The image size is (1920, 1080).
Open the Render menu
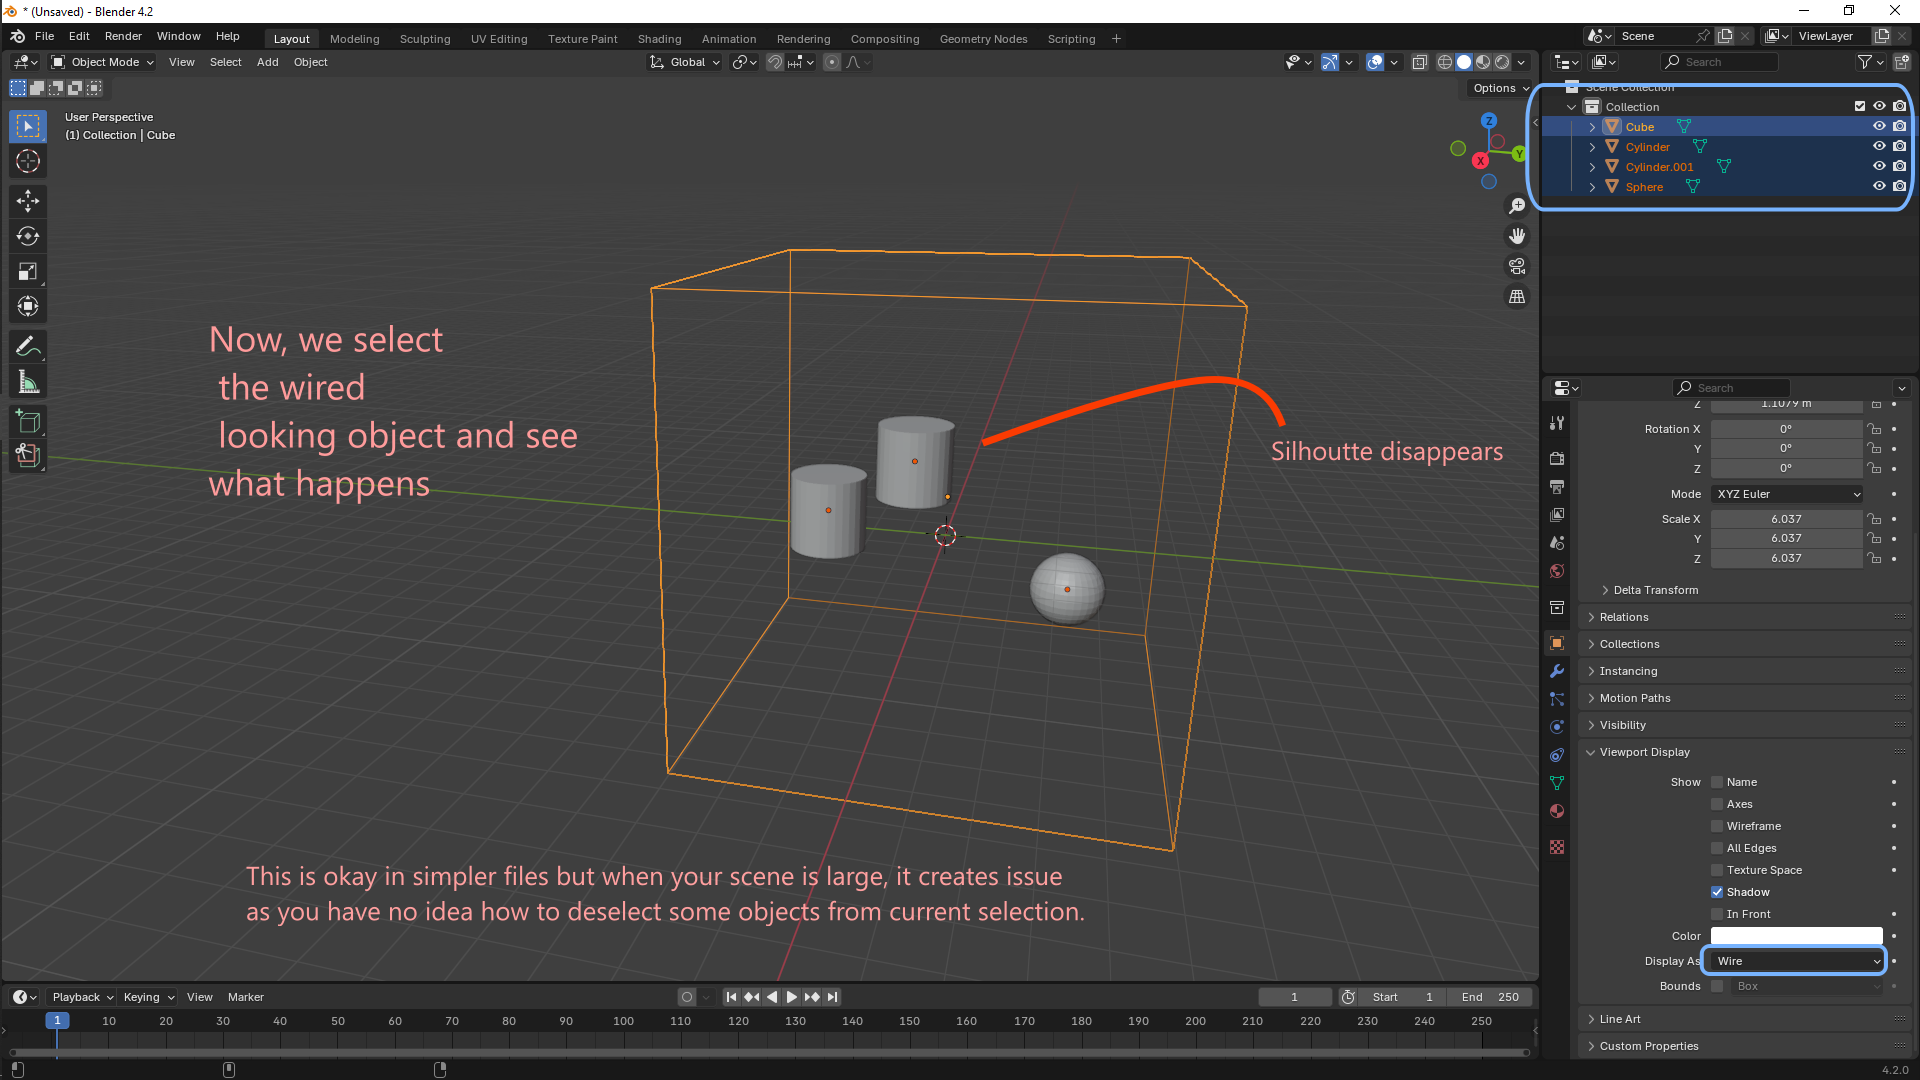[123, 36]
